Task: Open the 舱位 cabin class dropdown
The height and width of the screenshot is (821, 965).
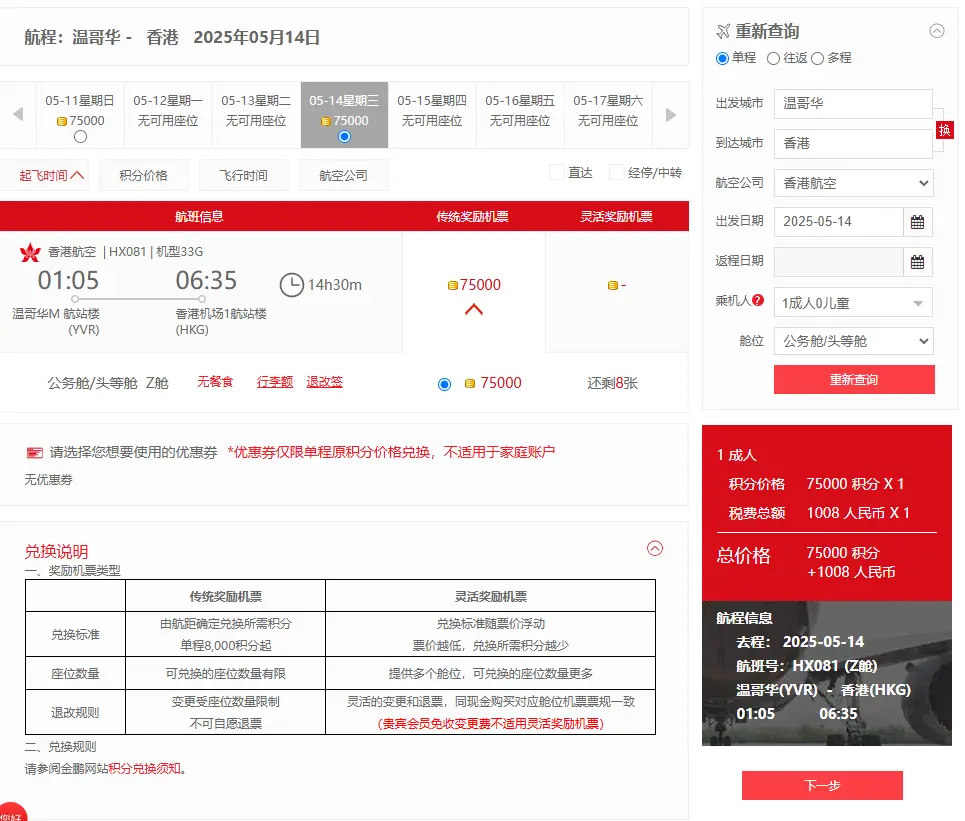Action: click(x=853, y=341)
